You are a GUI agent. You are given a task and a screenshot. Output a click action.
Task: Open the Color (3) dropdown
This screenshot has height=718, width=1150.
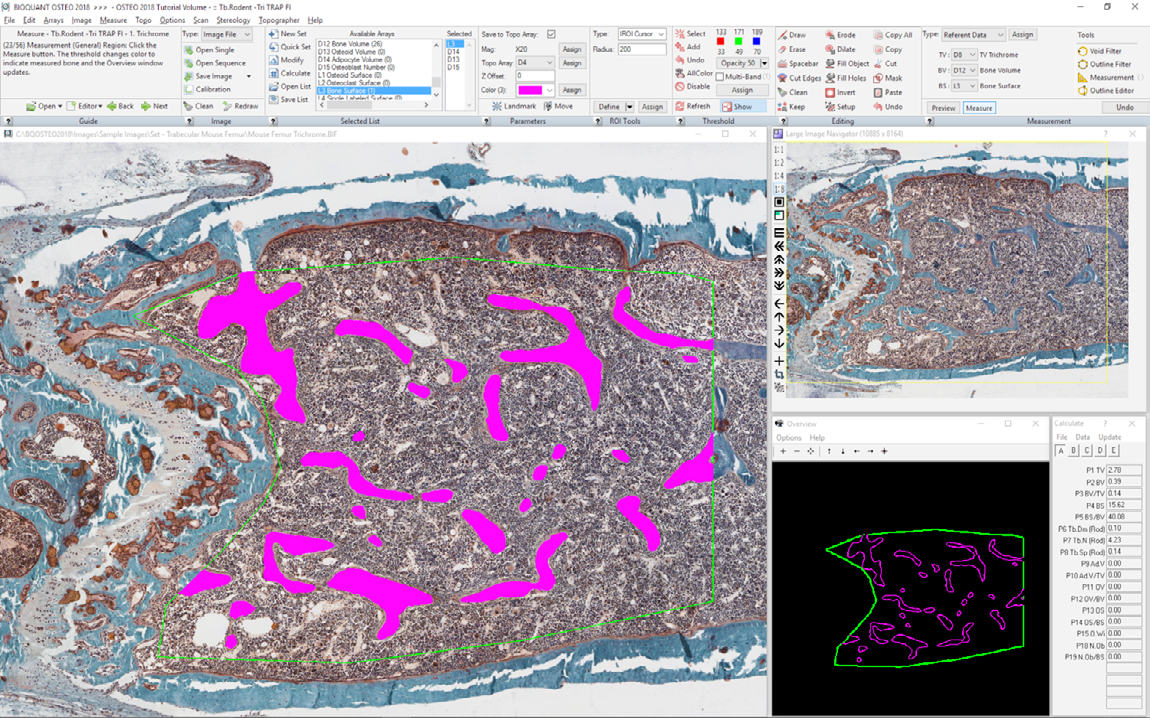tap(535, 90)
